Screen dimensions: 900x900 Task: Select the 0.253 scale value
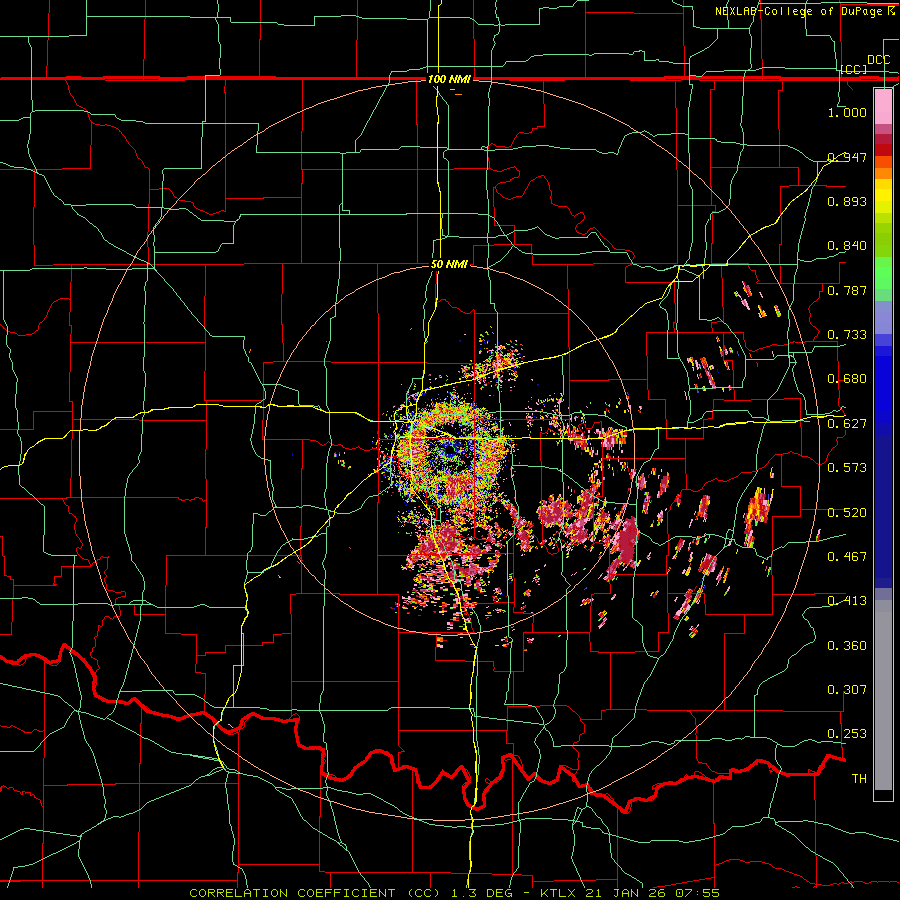(847, 734)
